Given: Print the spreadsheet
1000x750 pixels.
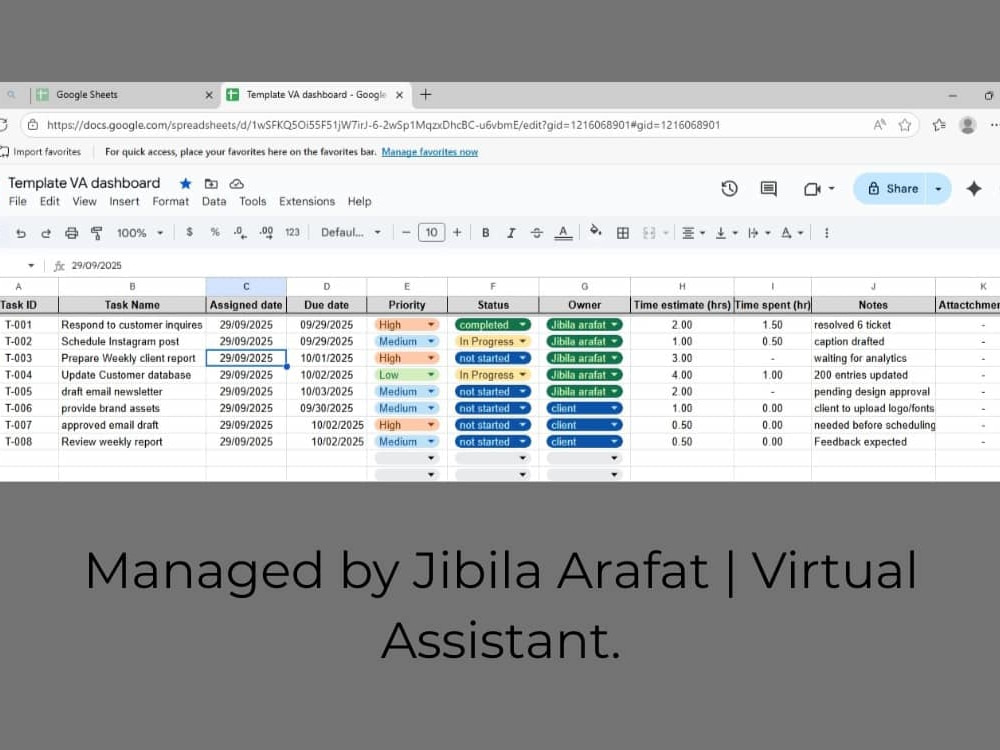Looking at the screenshot, I should click(71, 233).
